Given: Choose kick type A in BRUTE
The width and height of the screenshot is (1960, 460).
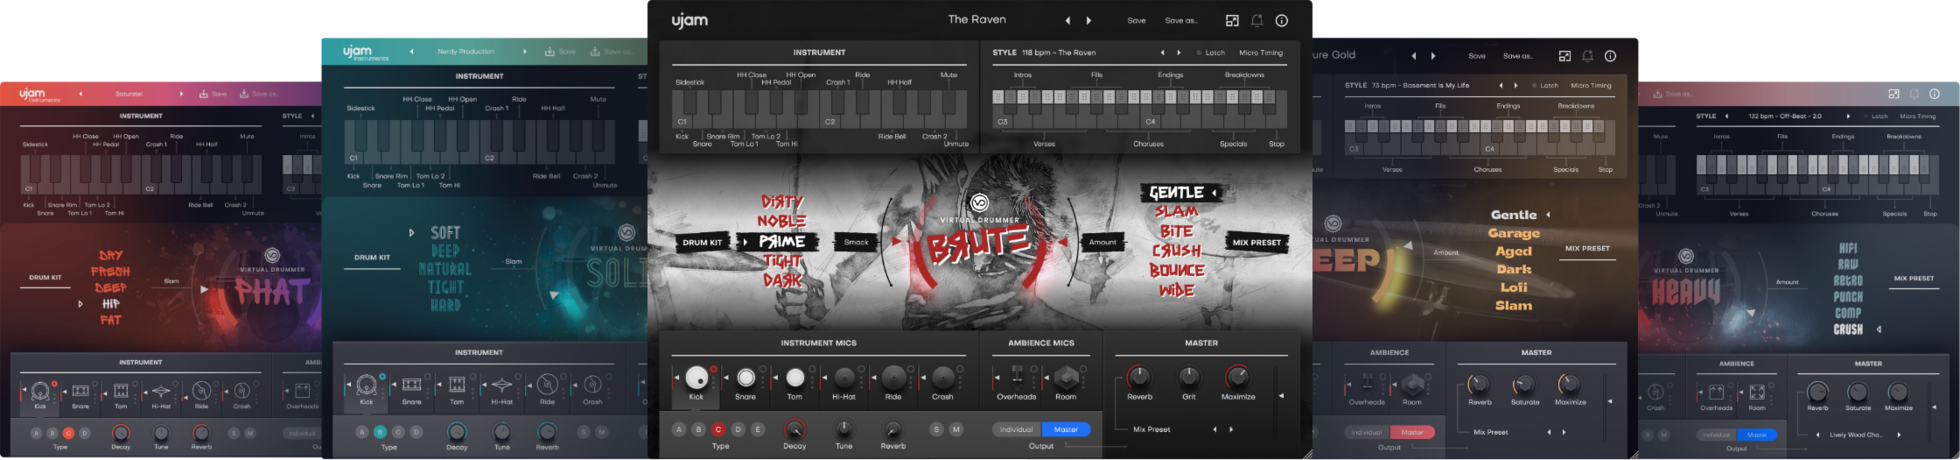Looking at the screenshot, I should [x=679, y=429].
